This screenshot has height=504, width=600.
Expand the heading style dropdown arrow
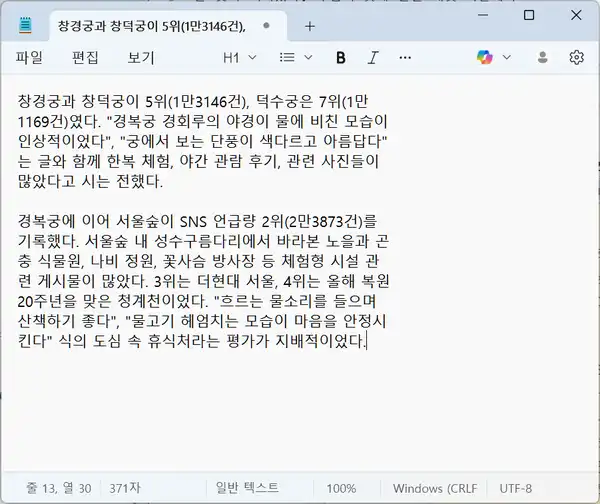(252, 58)
